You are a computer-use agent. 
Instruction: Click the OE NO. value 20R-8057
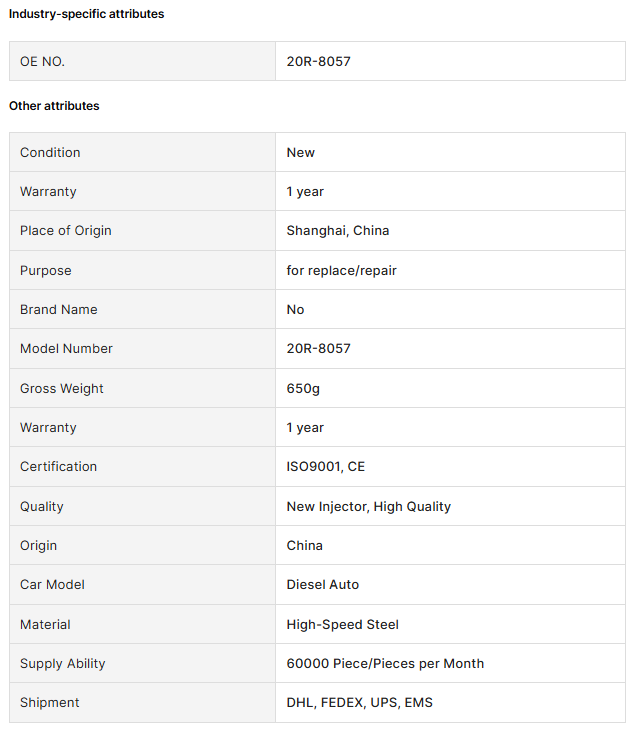pyautogui.click(x=318, y=61)
